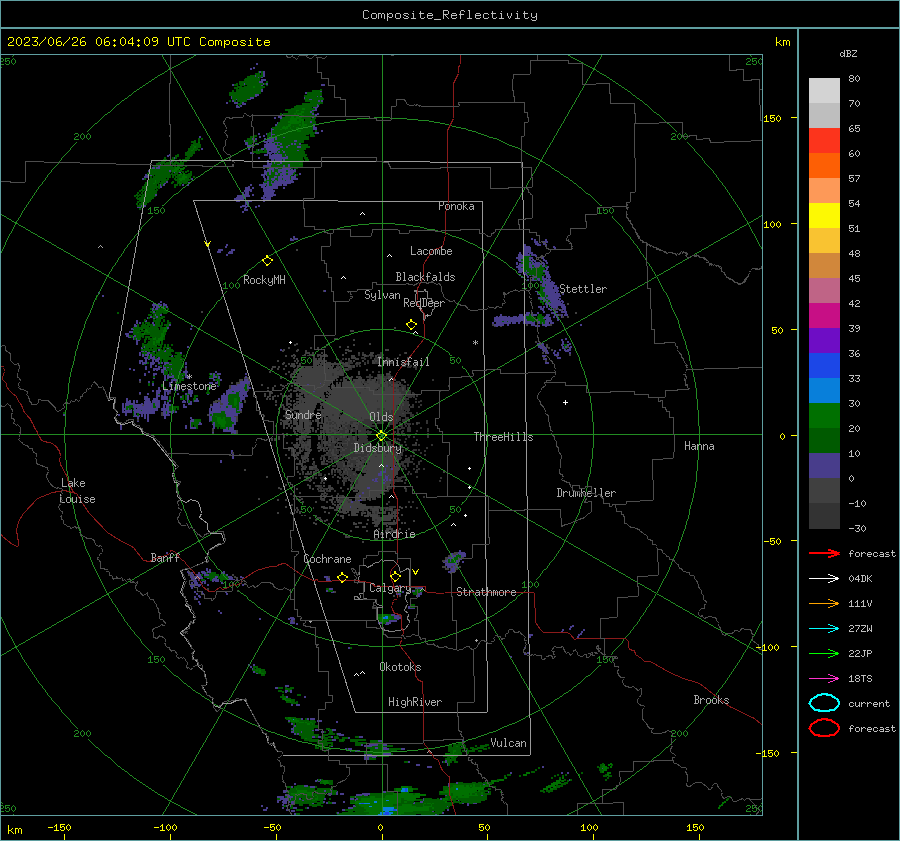Click the bright green swatch above the 20 label
The height and width of the screenshot is (841, 900).
coord(824,416)
